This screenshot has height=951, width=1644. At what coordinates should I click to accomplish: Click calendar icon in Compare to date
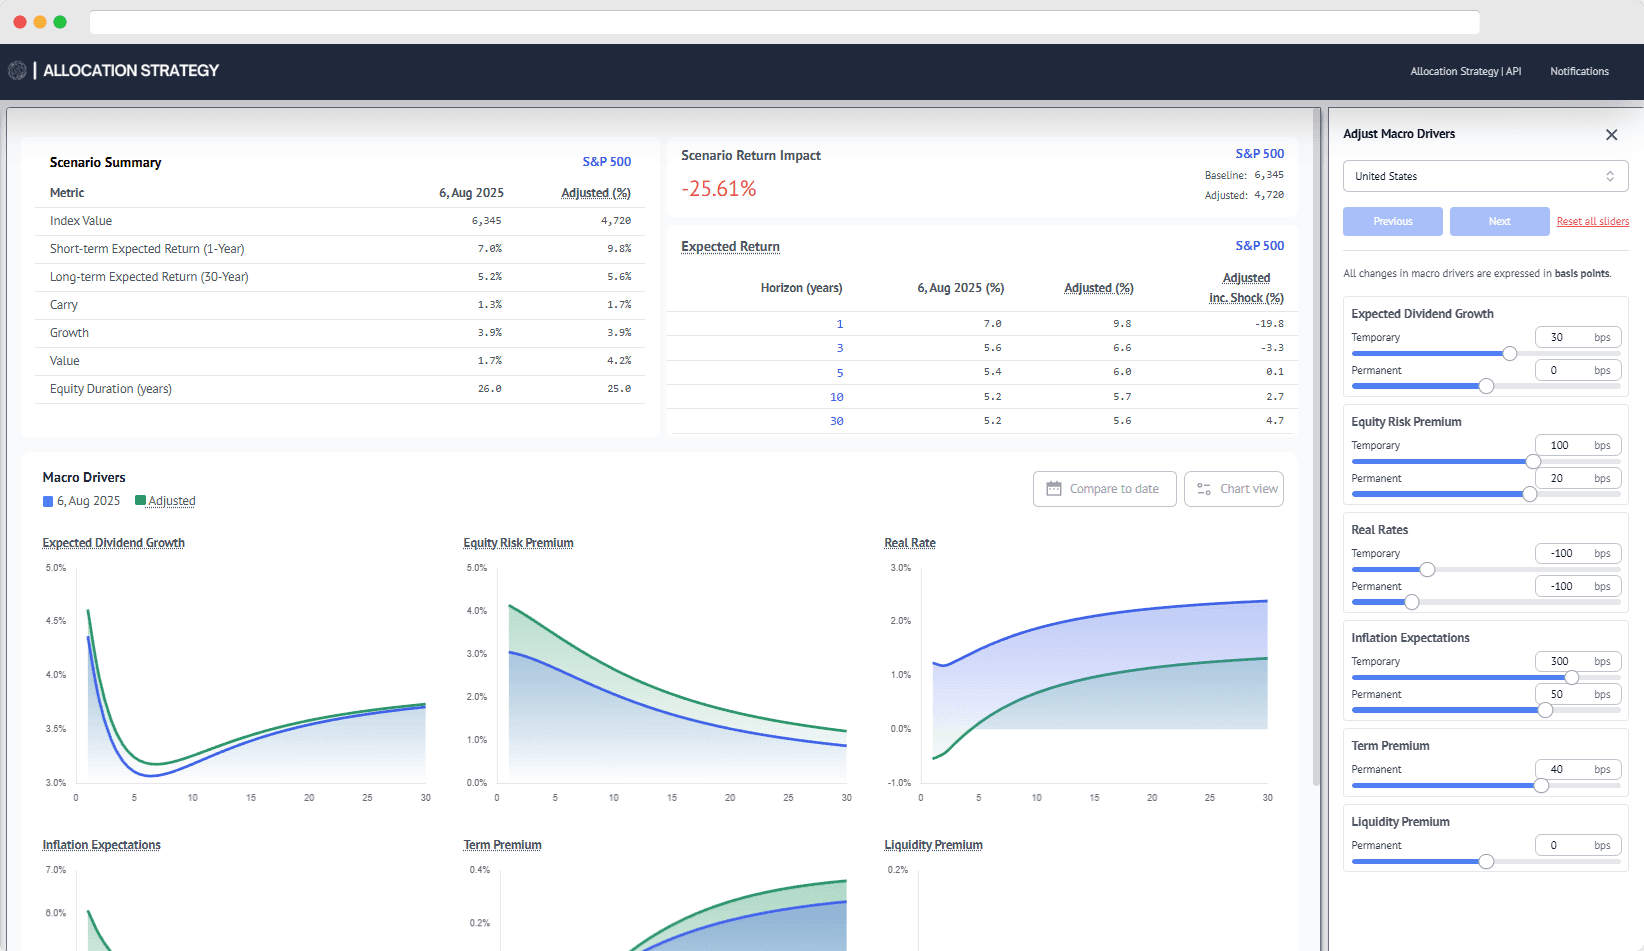click(x=1054, y=489)
